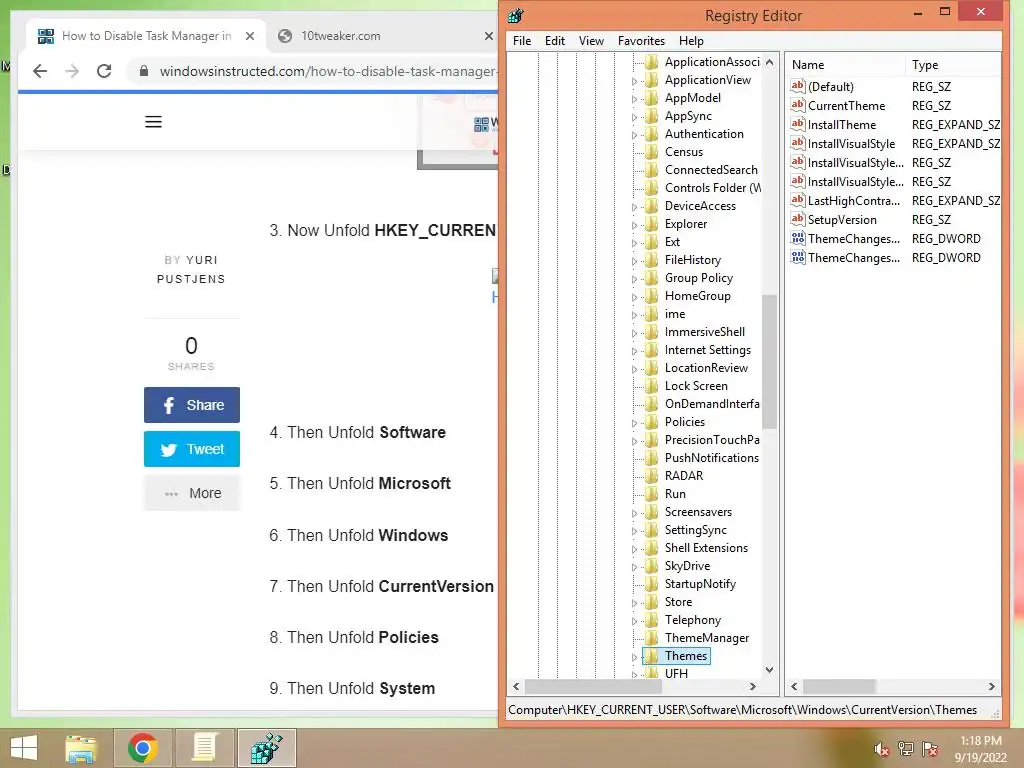Click the More share options button
The width and height of the screenshot is (1024, 768).
coord(192,493)
